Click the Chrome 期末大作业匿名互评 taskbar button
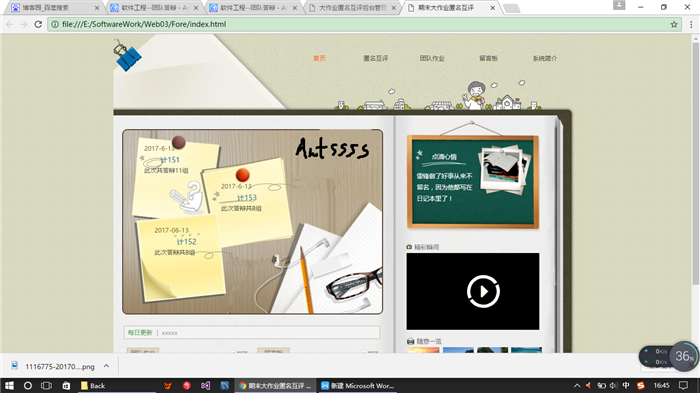Image resolution: width=700 pixels, height=393 pixels. coord(275,385)
